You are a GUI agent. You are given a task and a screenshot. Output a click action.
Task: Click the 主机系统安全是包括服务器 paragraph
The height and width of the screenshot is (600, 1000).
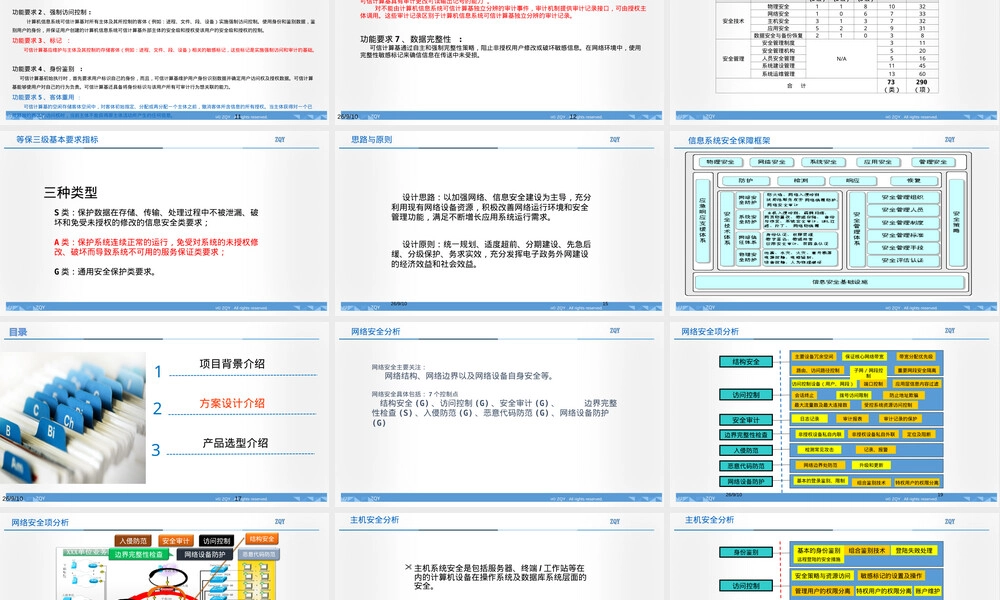pos(499,576)
